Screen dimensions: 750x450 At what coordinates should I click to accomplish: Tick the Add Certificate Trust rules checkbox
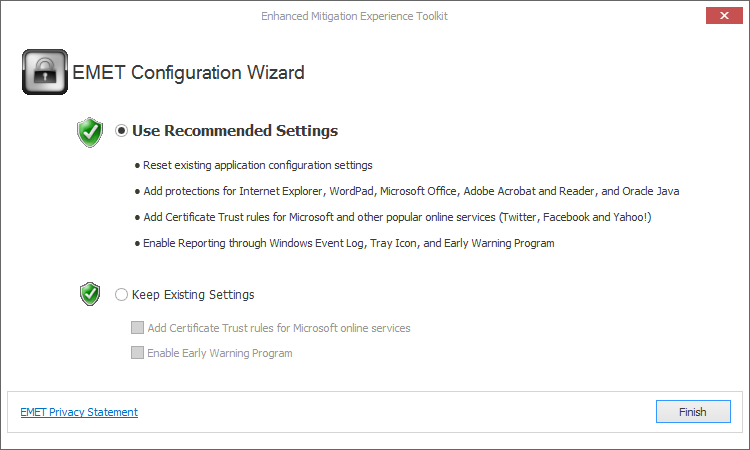(137, 328)
